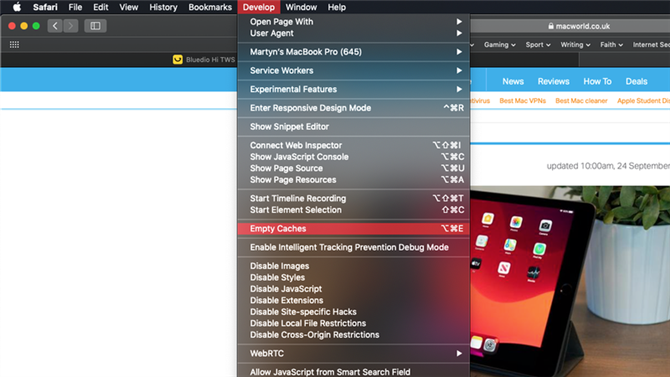Screen dimensions: 670x377
Task: Toggle Disable Styles option
Action: pyautogui.click(x=354, y=277)
